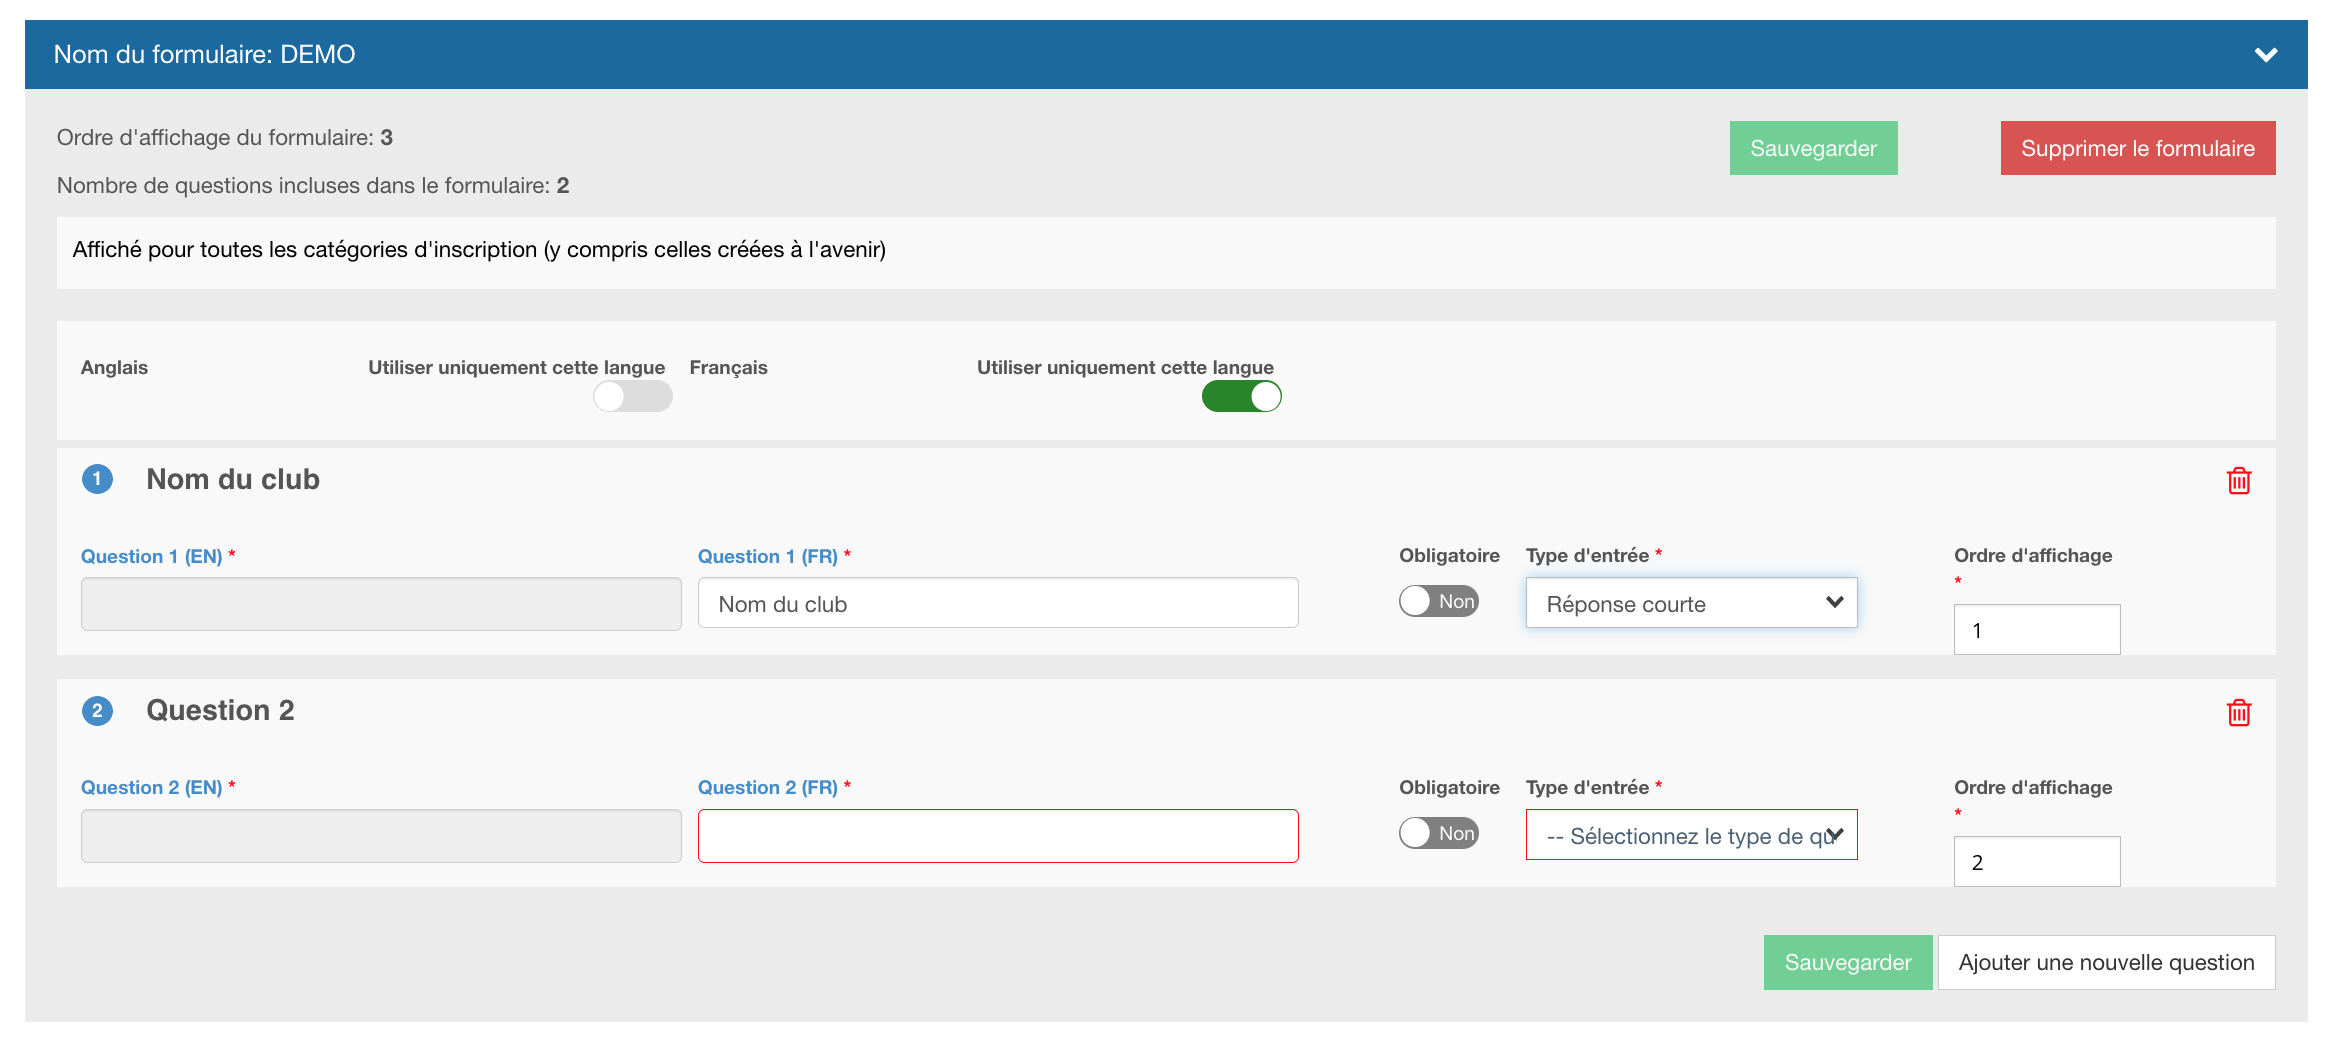Click the Question 1 (FR) text field
2334x1050 pixels.
coord(997,603)
